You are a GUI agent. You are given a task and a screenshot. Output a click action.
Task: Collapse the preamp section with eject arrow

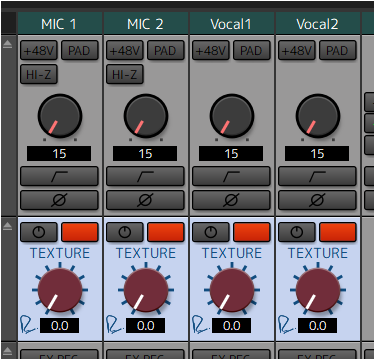pyautogui.click(x=7, y=44)
